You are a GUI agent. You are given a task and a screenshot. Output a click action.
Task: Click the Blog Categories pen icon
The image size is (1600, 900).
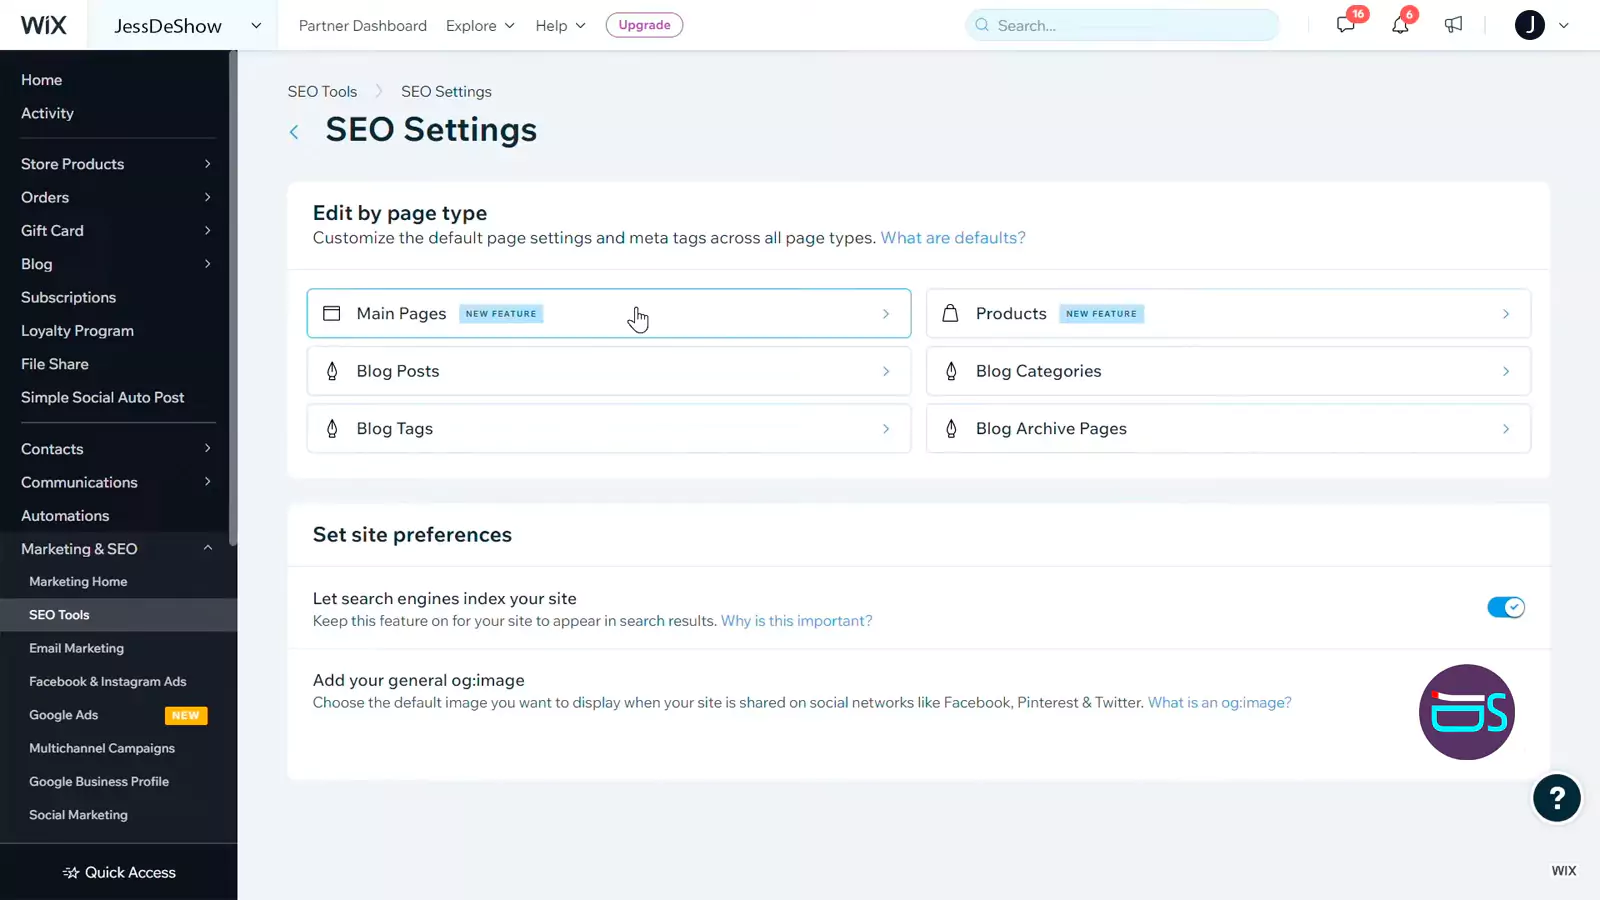[951, 371]
